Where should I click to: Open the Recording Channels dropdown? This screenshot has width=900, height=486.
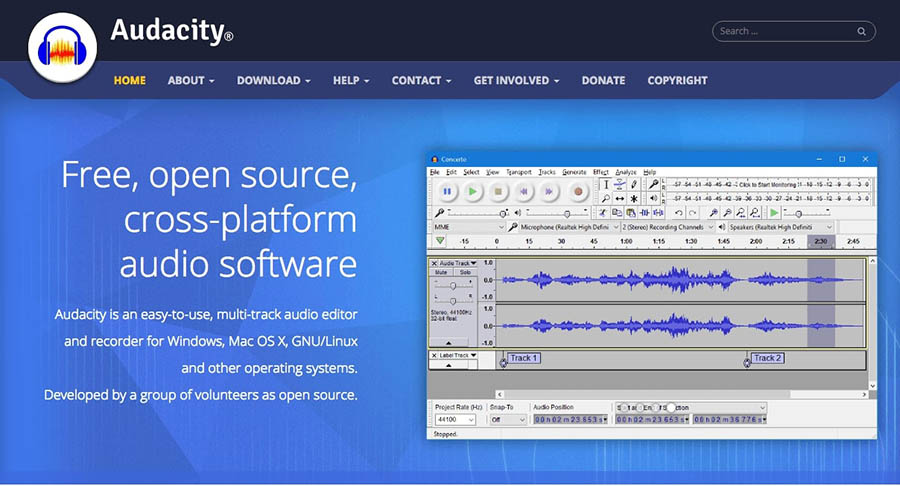click(668, 227)
